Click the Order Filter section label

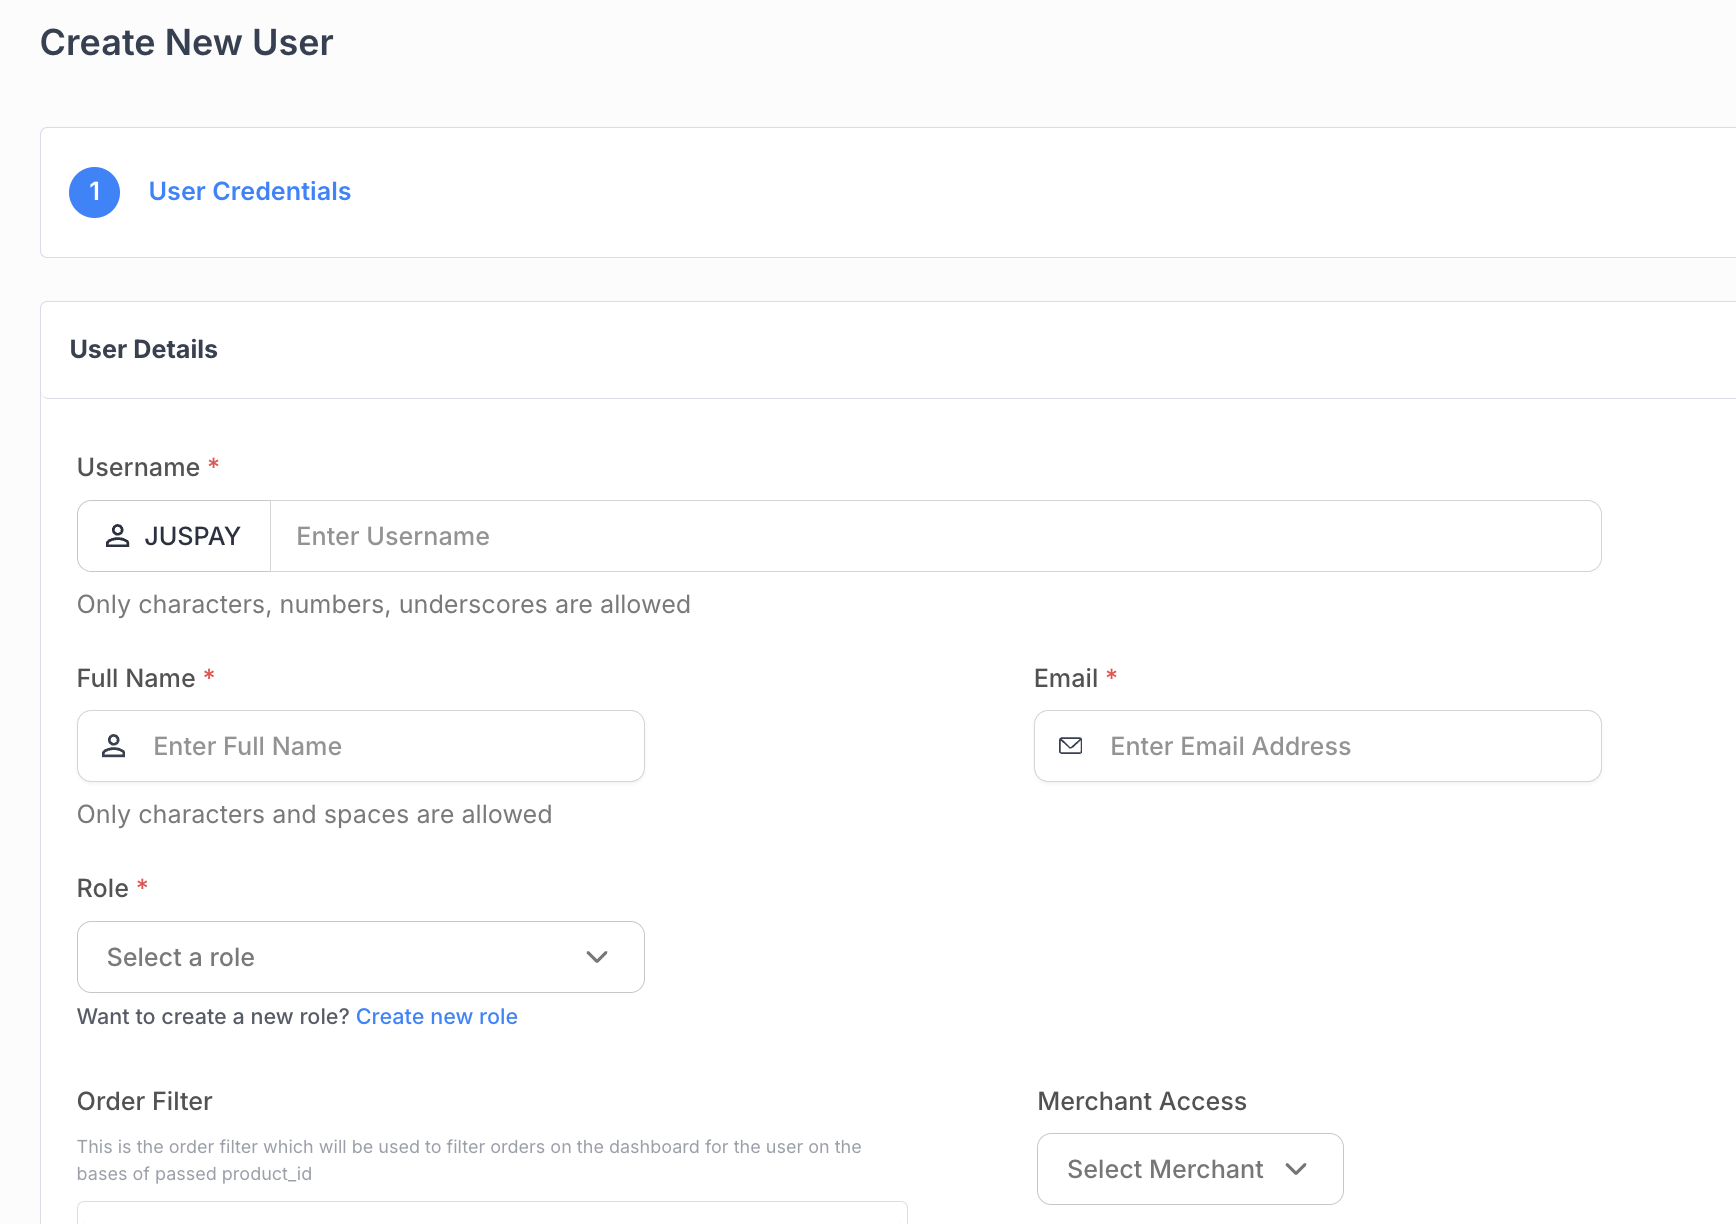coord(144,1101)
